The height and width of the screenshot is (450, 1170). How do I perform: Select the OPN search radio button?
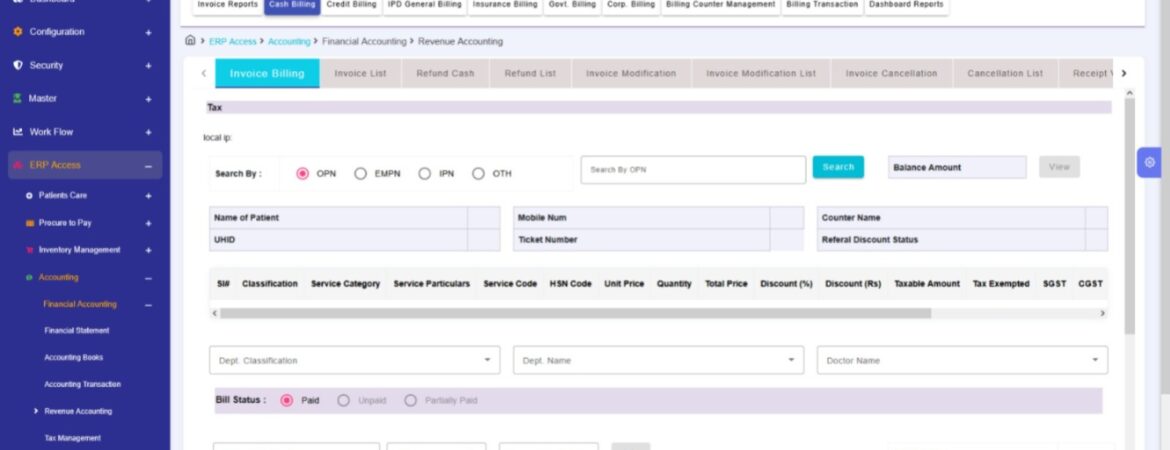(302, 173)
